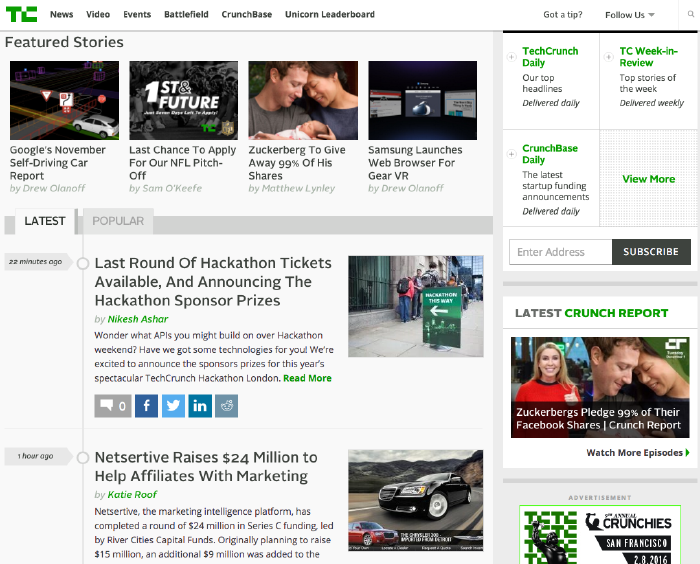This screenshot has height=564, width=700.
Task: Open Last Chance To Apply NFL headline
Action: point(183,163)
